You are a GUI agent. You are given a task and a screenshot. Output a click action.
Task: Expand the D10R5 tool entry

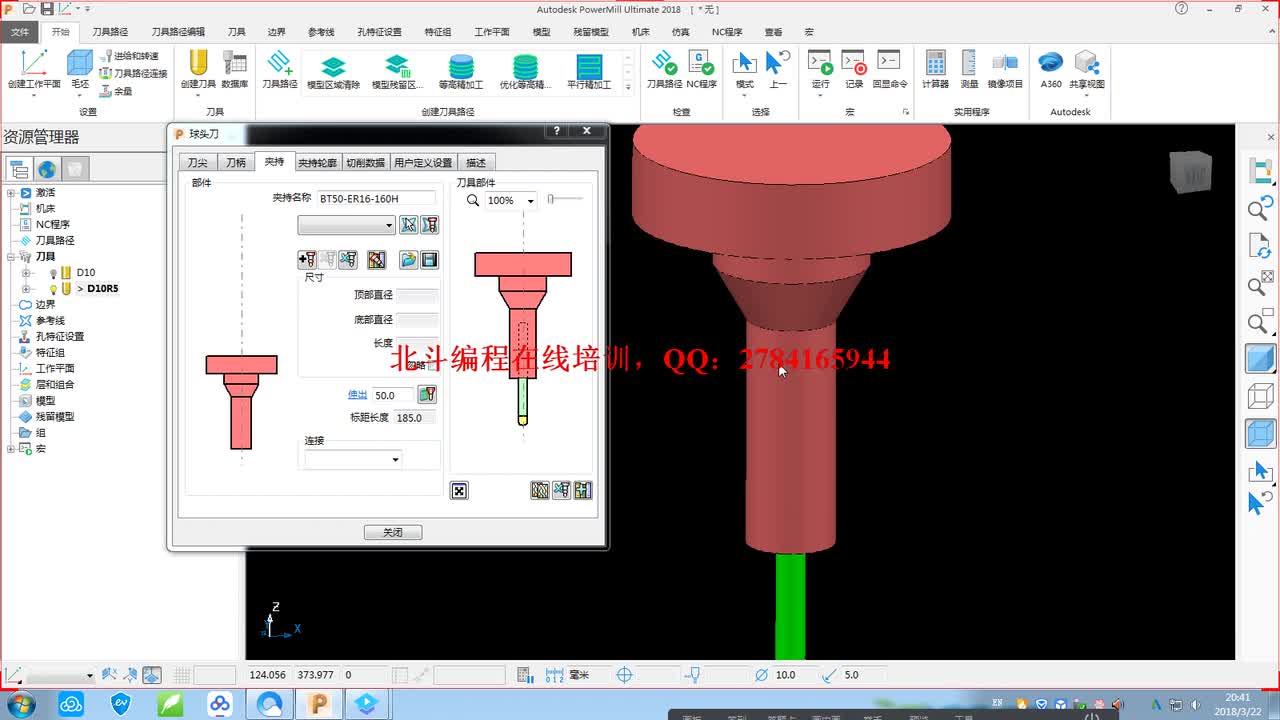coord(27,288)
